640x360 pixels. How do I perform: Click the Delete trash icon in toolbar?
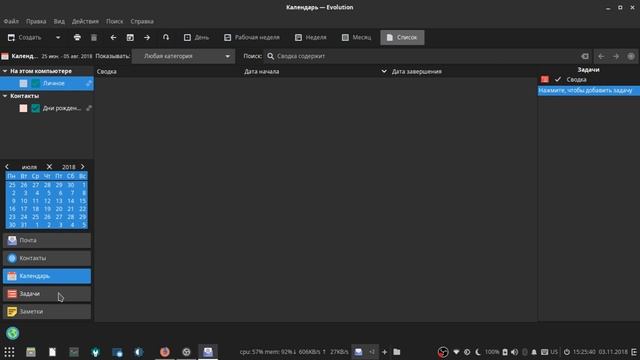[94, 38]
